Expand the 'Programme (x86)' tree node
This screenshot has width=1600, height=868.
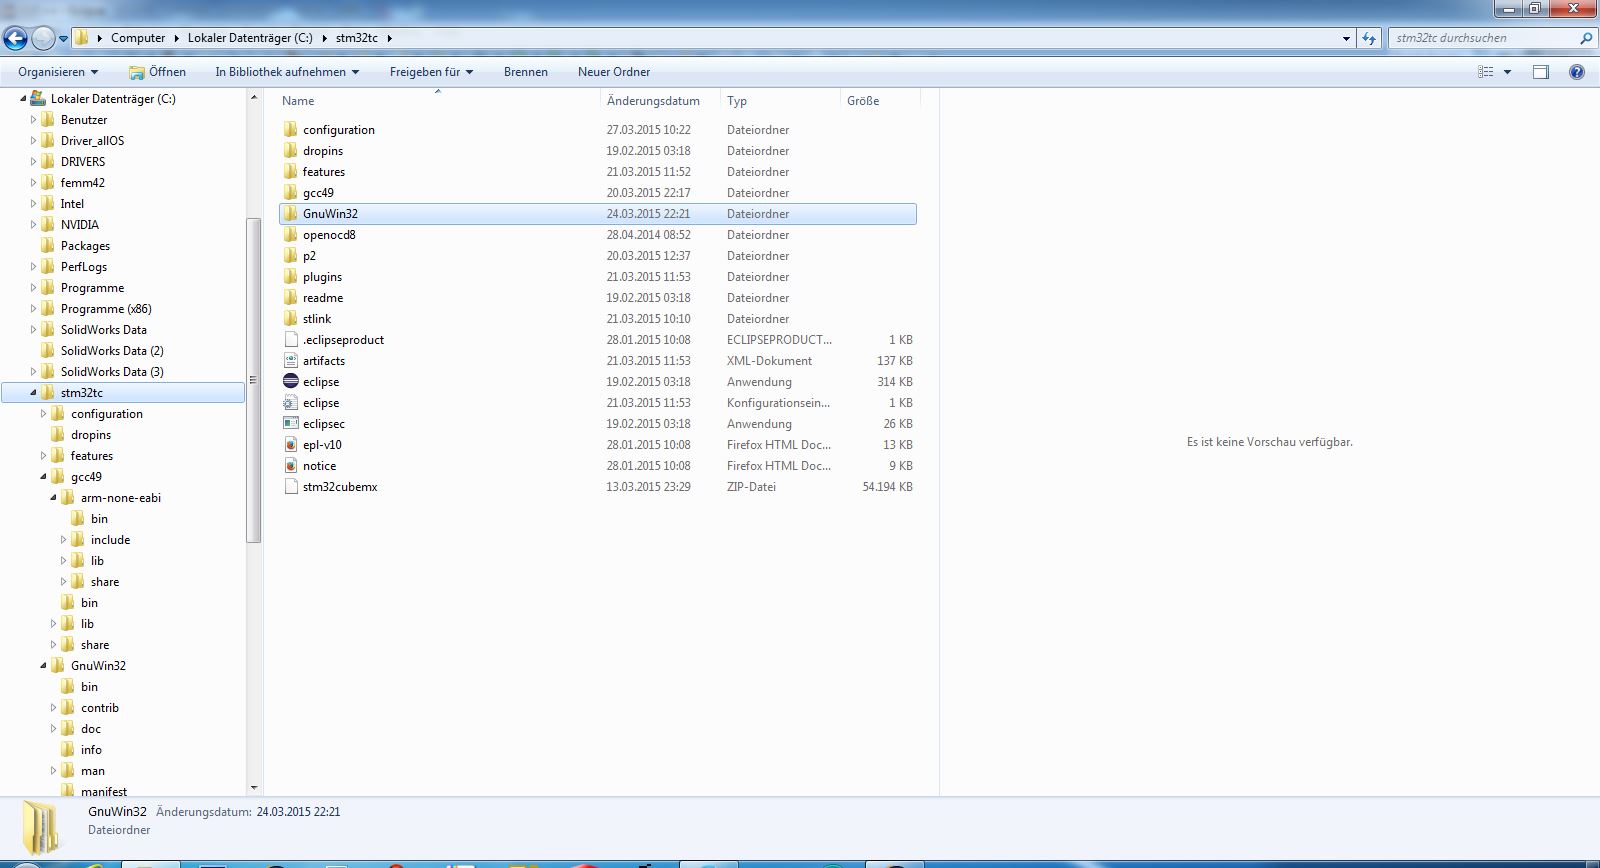pyautogui.click(x=33, y=309)
